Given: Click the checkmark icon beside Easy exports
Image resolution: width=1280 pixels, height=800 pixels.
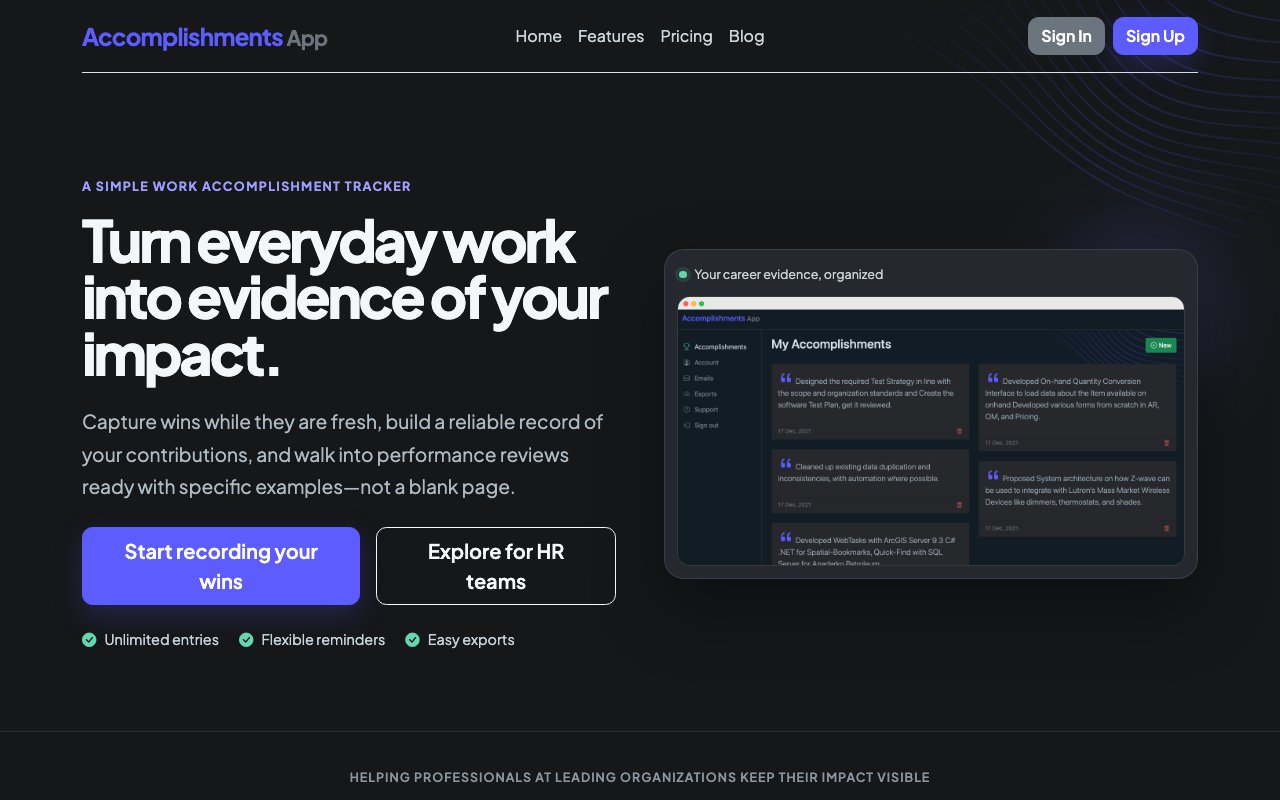Looking at the screenshot, I should point(412,640).
